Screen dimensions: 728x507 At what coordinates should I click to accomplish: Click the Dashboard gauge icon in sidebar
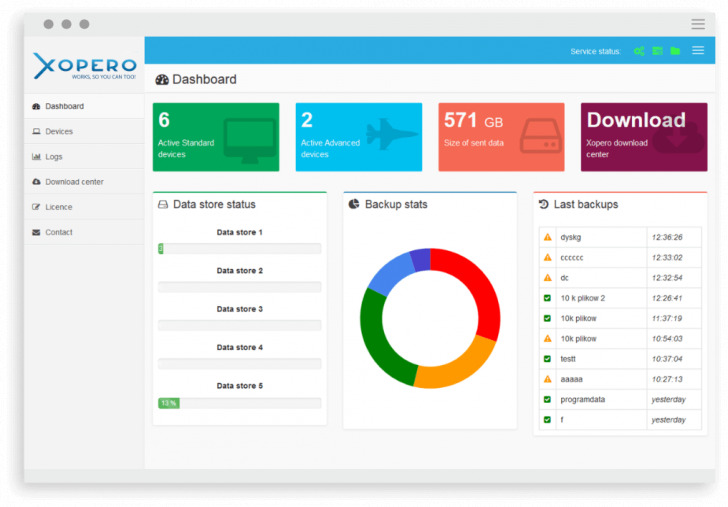[x=36, y=106]
